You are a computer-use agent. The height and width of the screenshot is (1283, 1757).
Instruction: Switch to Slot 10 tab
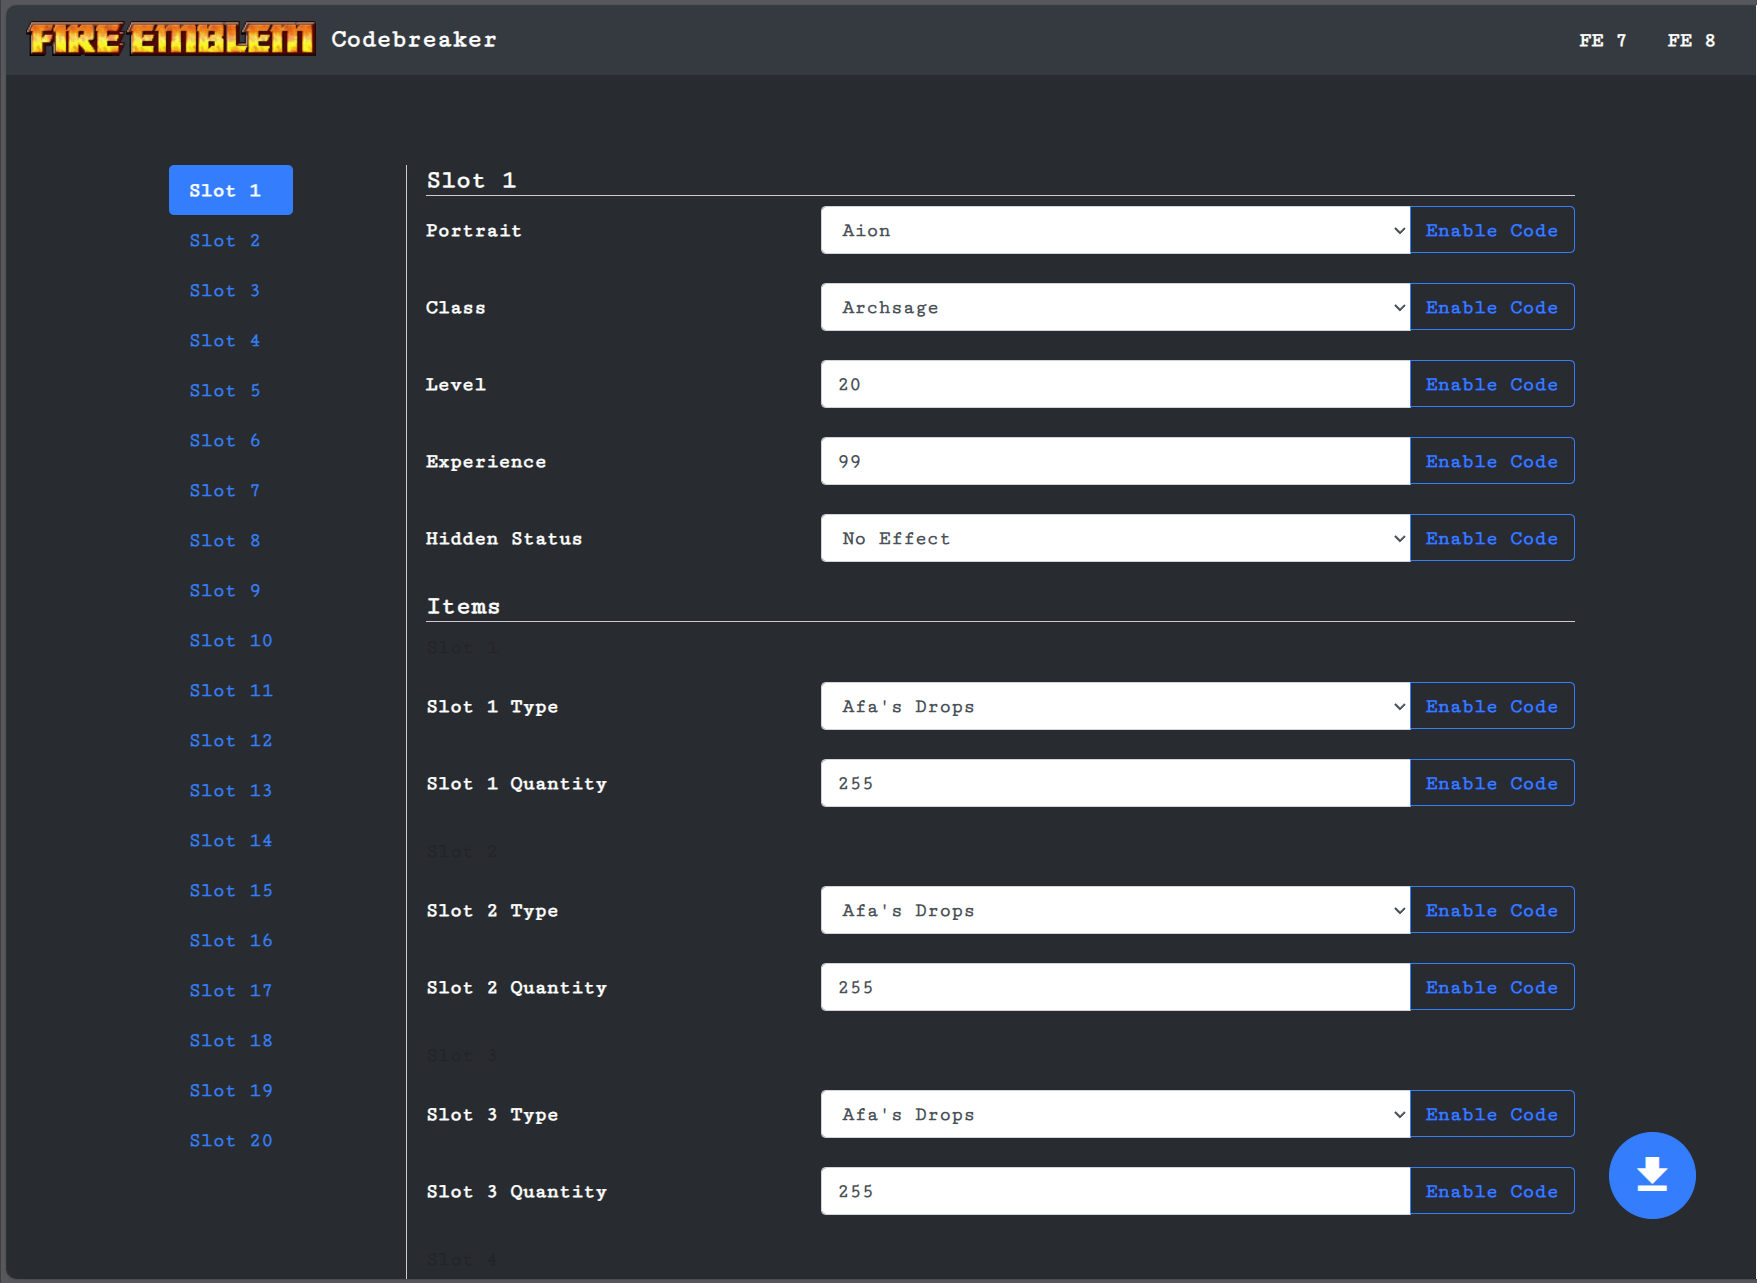(231, 640)
